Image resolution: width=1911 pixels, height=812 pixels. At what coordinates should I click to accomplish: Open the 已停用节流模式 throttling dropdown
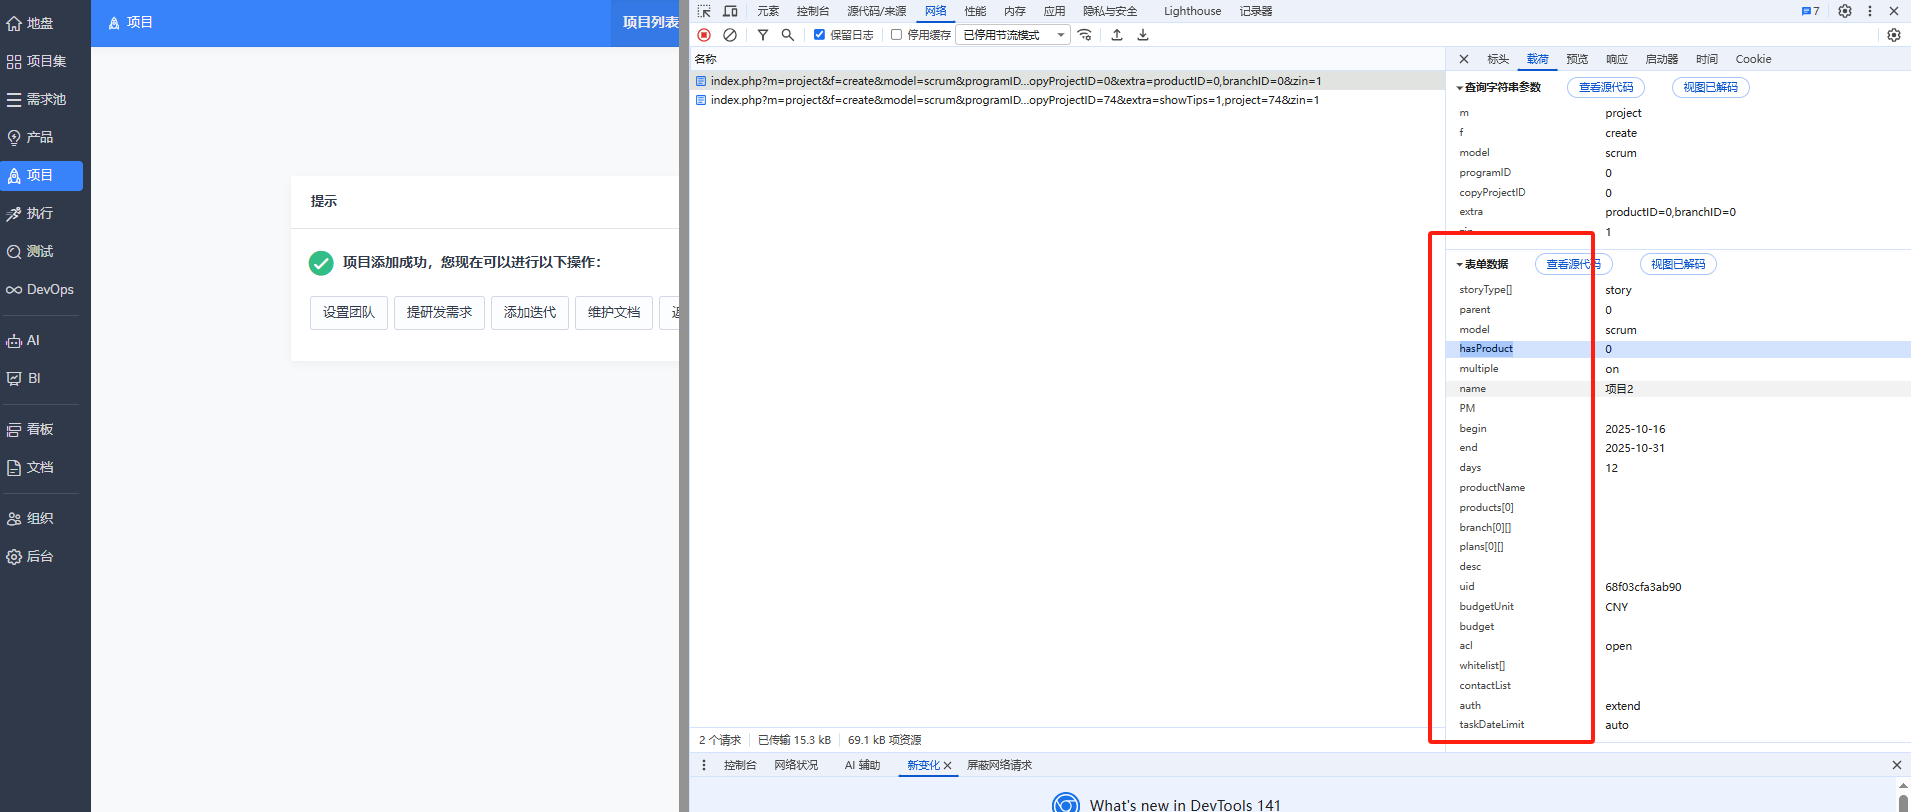1013,35
